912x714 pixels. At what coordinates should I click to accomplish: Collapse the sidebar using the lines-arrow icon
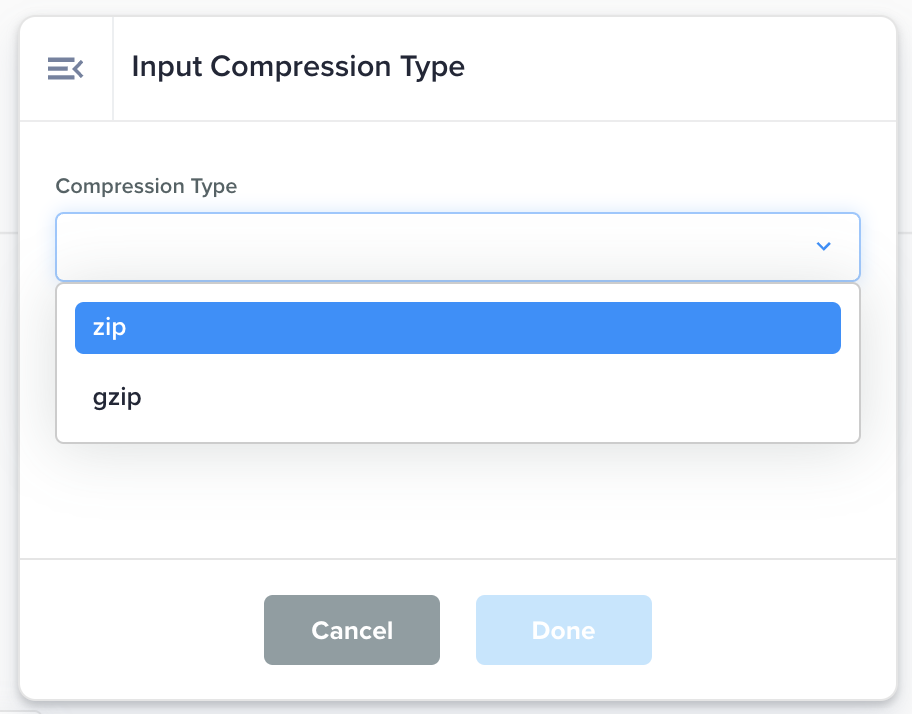[x=65, y=68]
